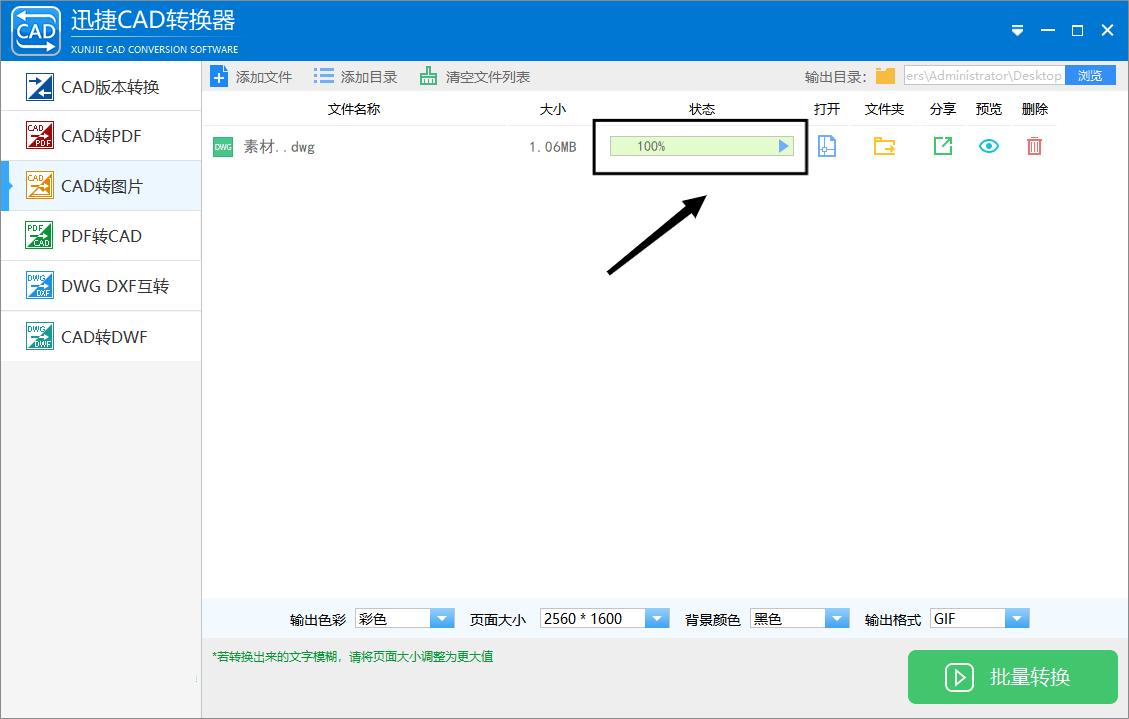The width and height of the screenshot is (1129, 719).
Task: Open output folder for 素材..dwg
Action: tap(884, 146)
